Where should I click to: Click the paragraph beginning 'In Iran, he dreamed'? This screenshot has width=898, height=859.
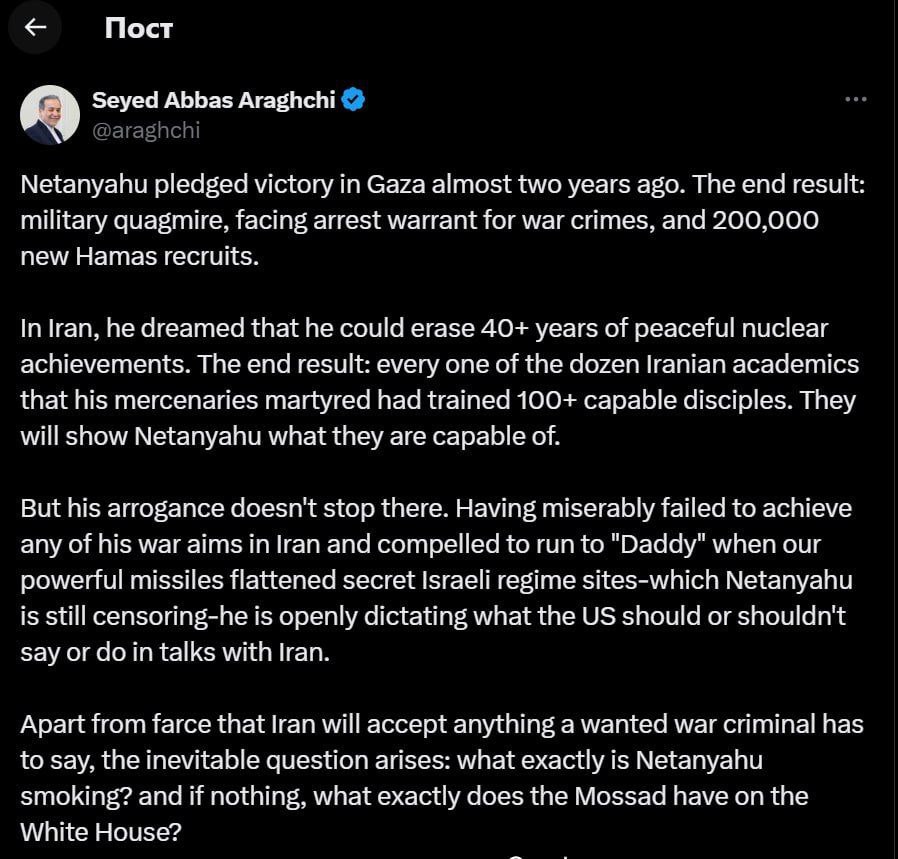click(439, 382)
